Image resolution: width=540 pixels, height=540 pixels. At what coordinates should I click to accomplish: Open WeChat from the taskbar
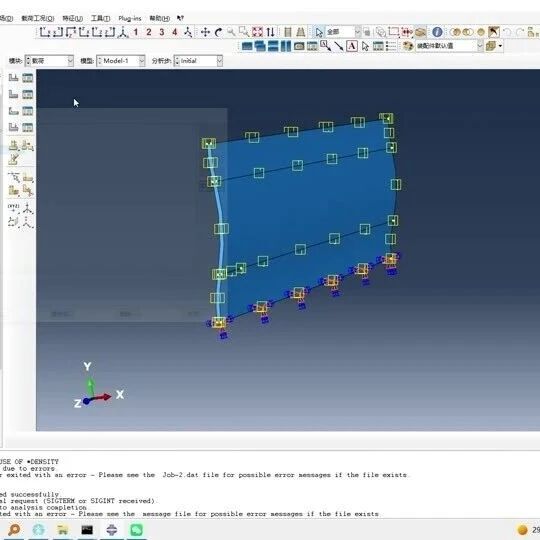click(137, 529)
